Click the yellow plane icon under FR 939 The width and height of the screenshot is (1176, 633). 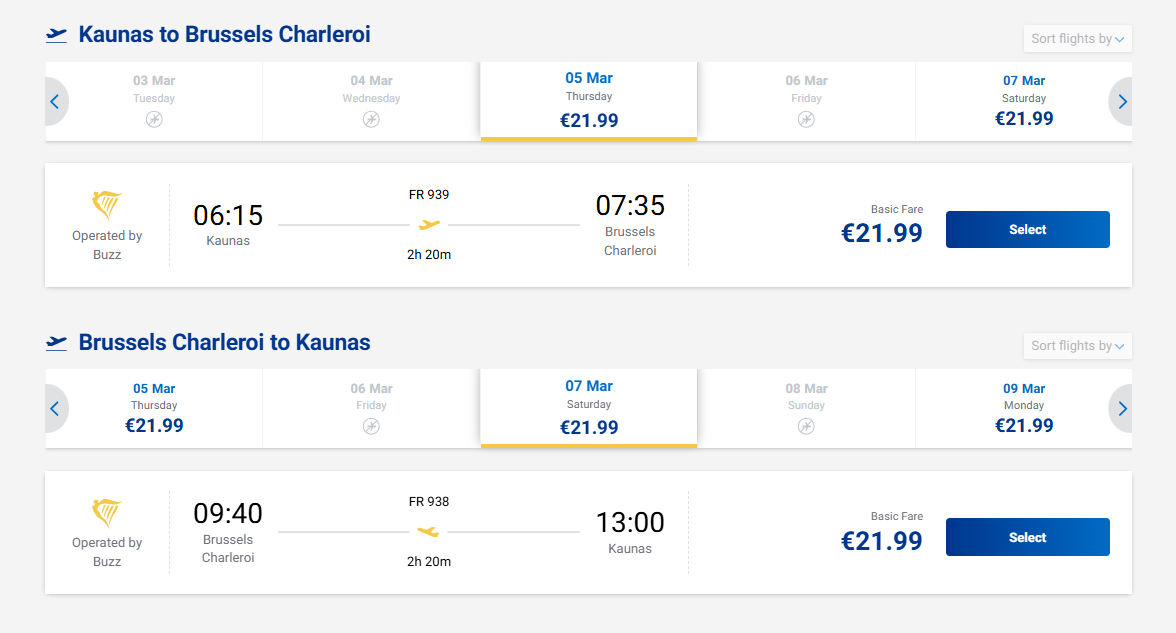click(429, 224)
